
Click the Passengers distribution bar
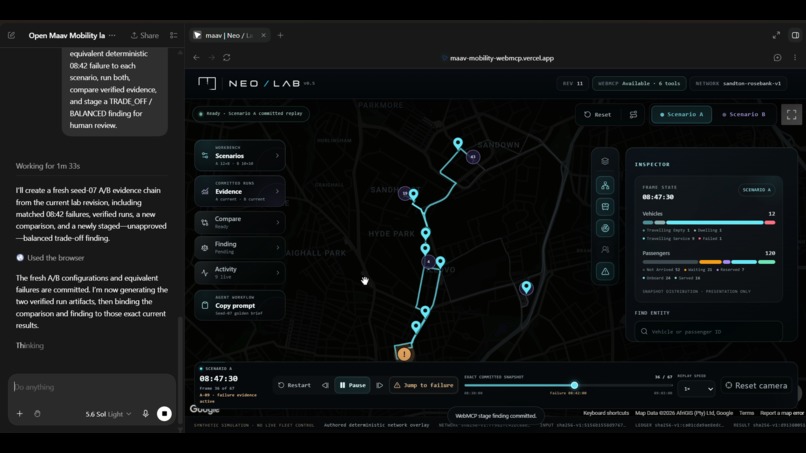[708, 262]
